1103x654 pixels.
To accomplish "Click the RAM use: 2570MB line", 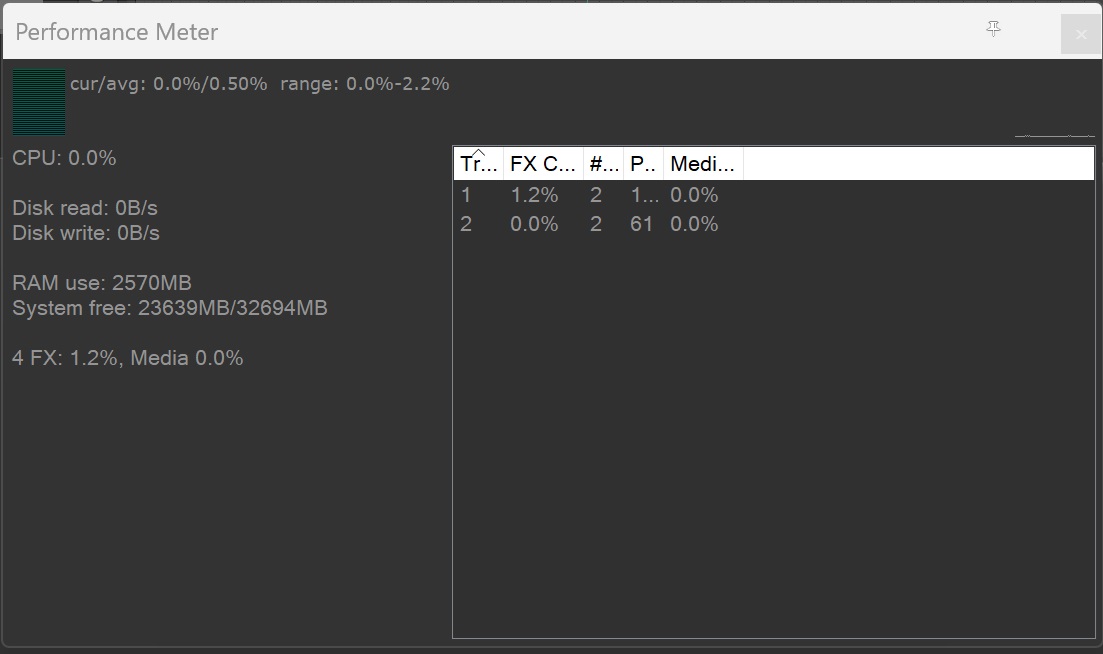I will click(102, 283).
